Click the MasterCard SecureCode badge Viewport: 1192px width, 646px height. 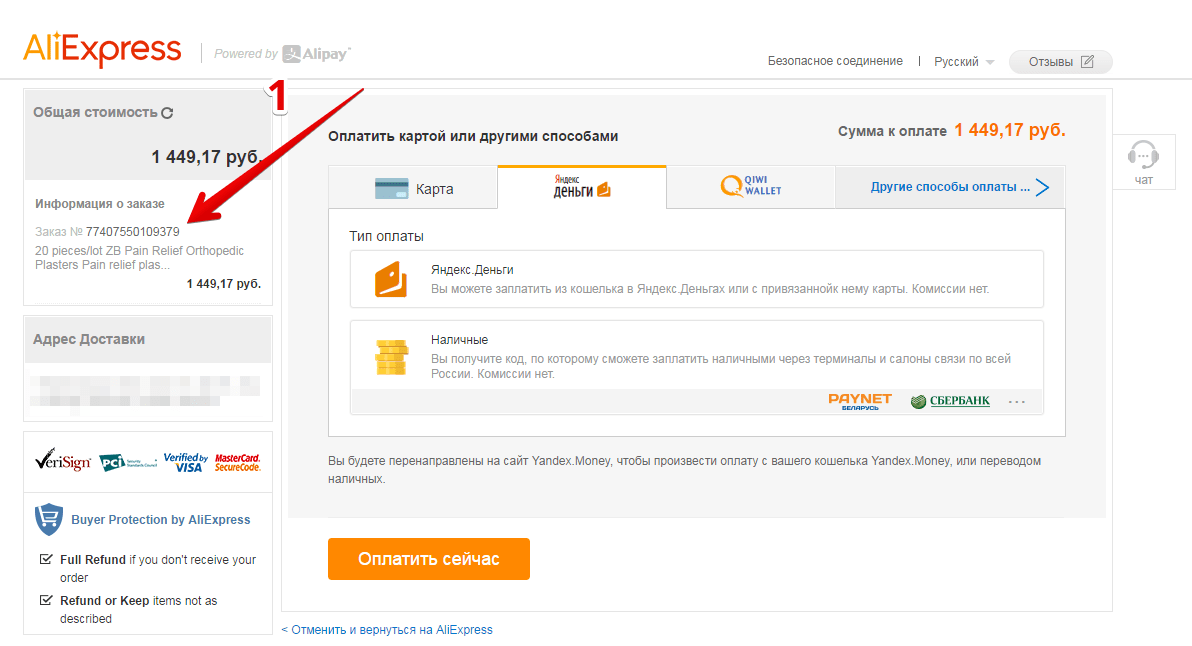[237, 462]
